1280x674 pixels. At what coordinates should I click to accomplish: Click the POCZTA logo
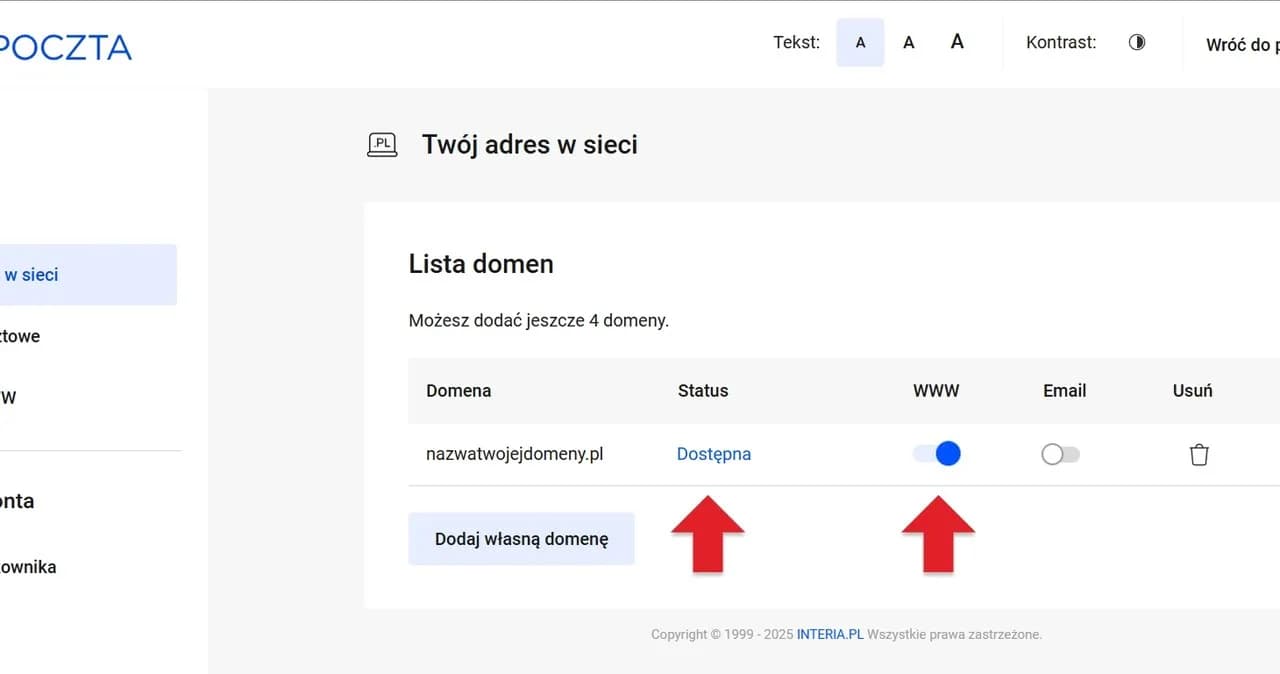coord(65,47)
